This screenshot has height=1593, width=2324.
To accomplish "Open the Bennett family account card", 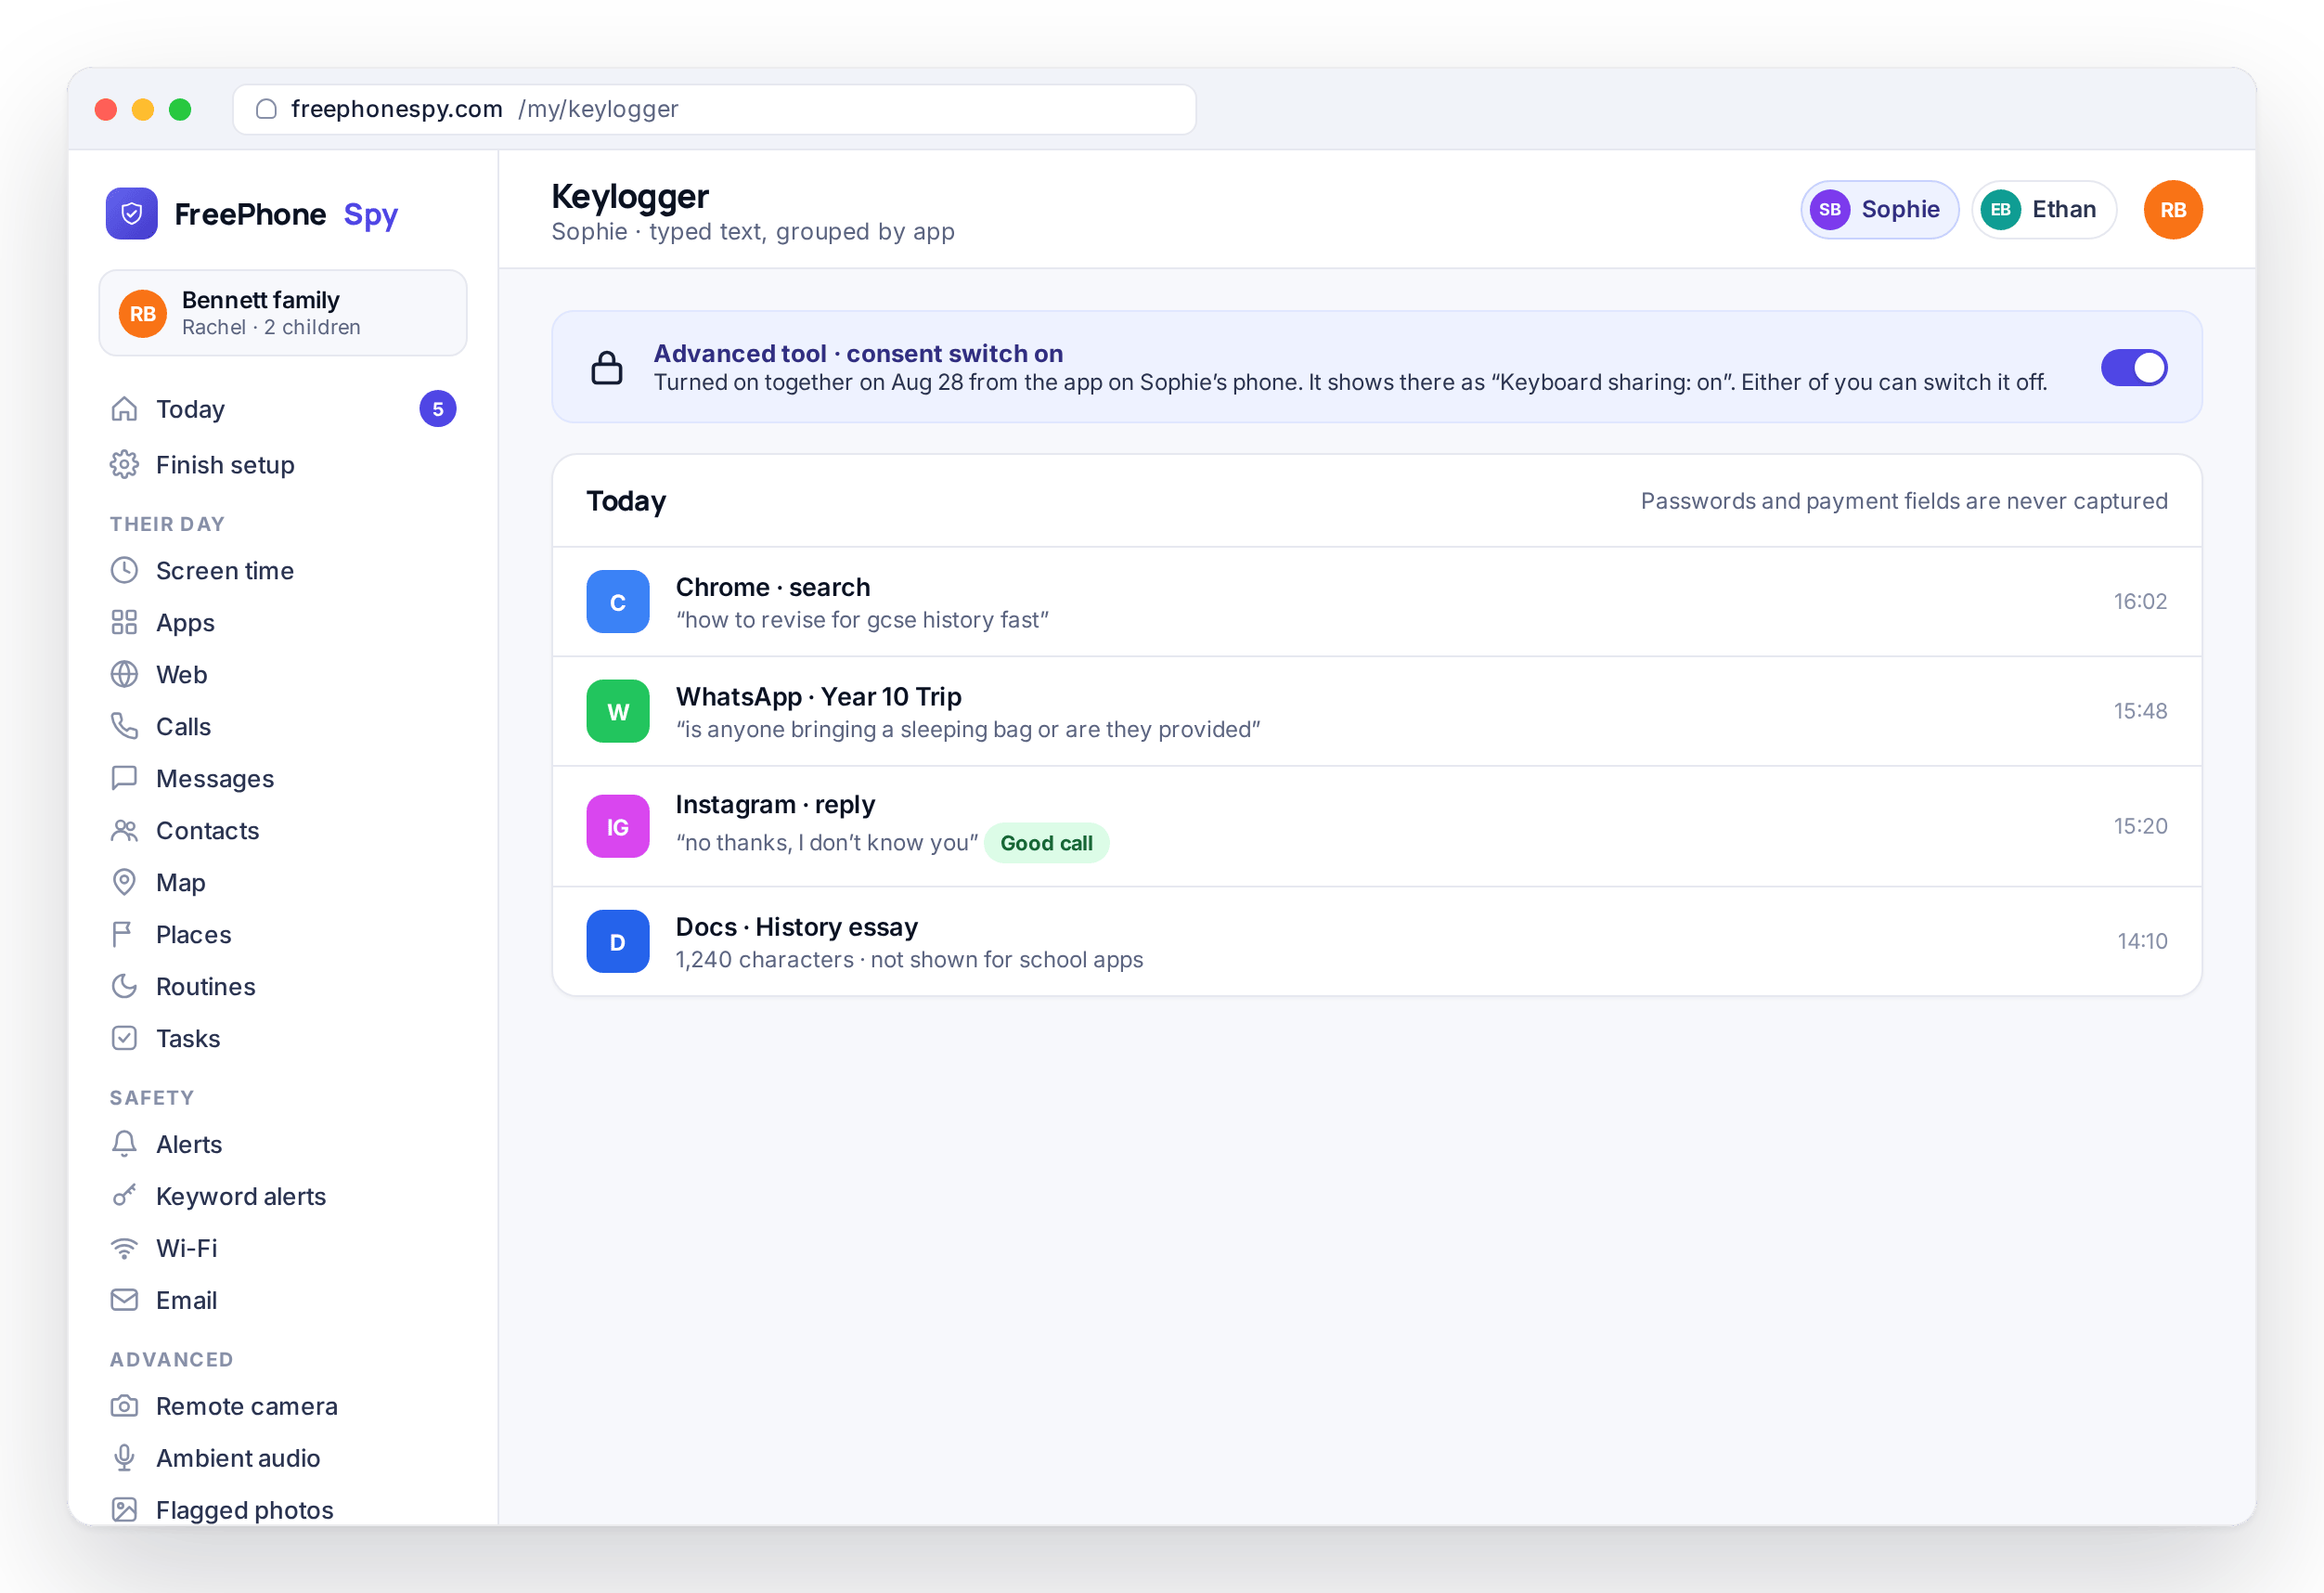I will tap(283, 313).
